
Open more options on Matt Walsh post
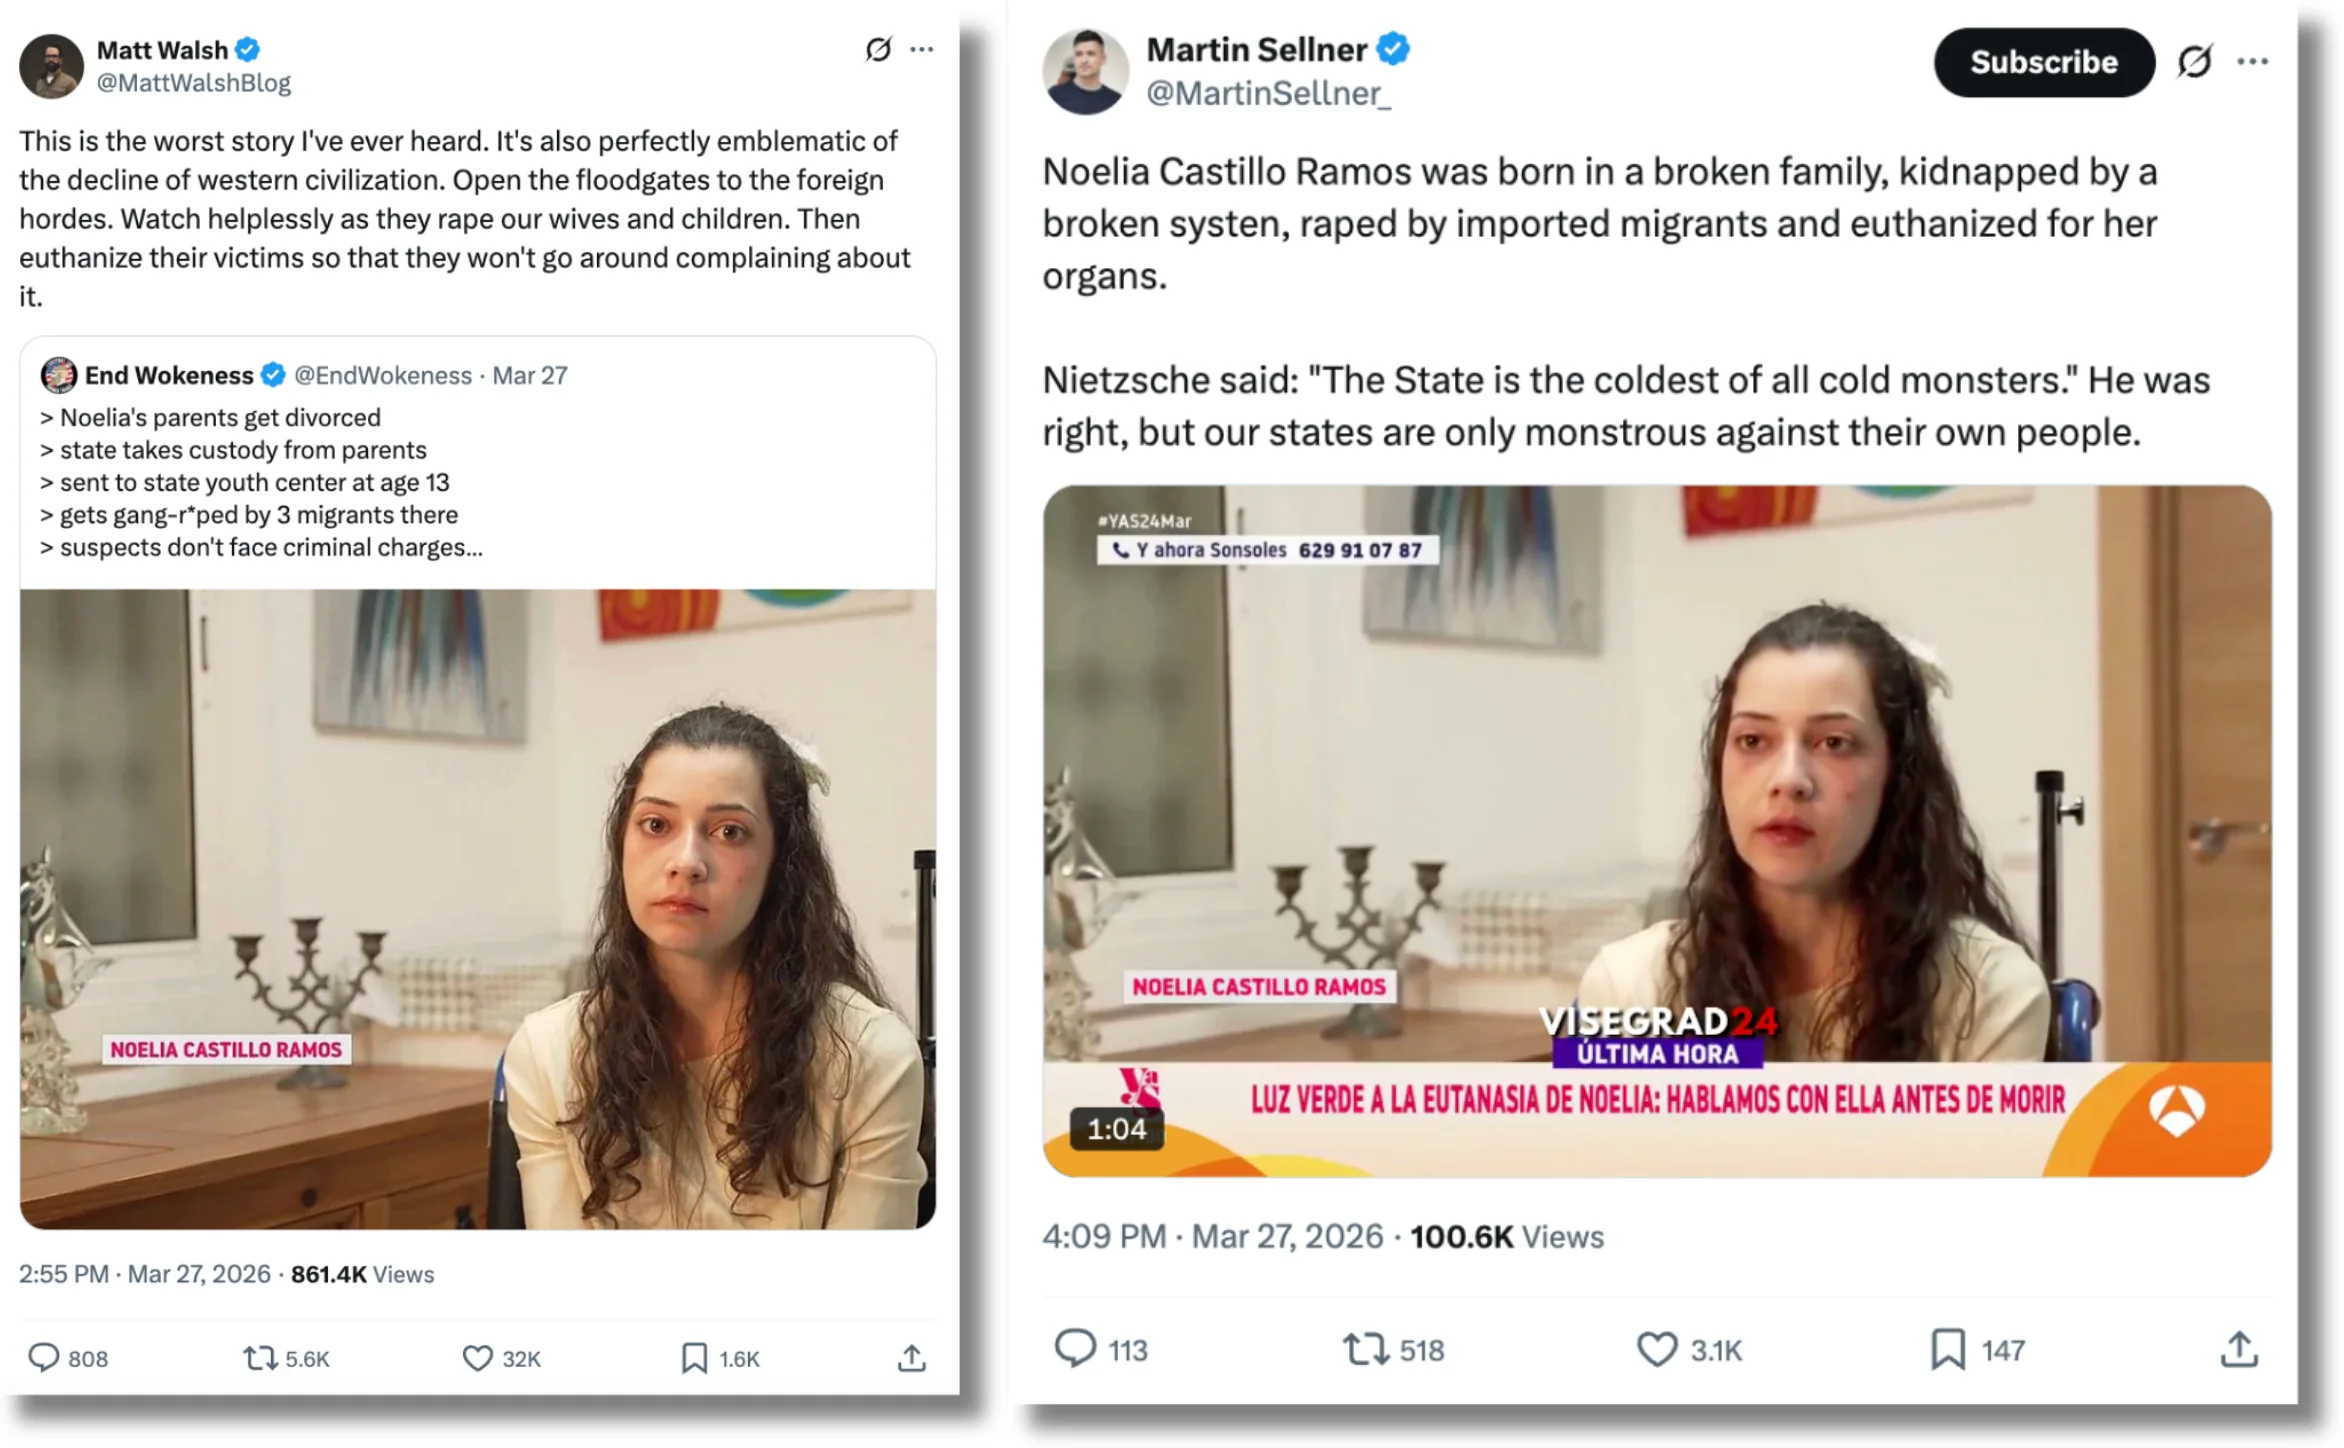(922, 49)
